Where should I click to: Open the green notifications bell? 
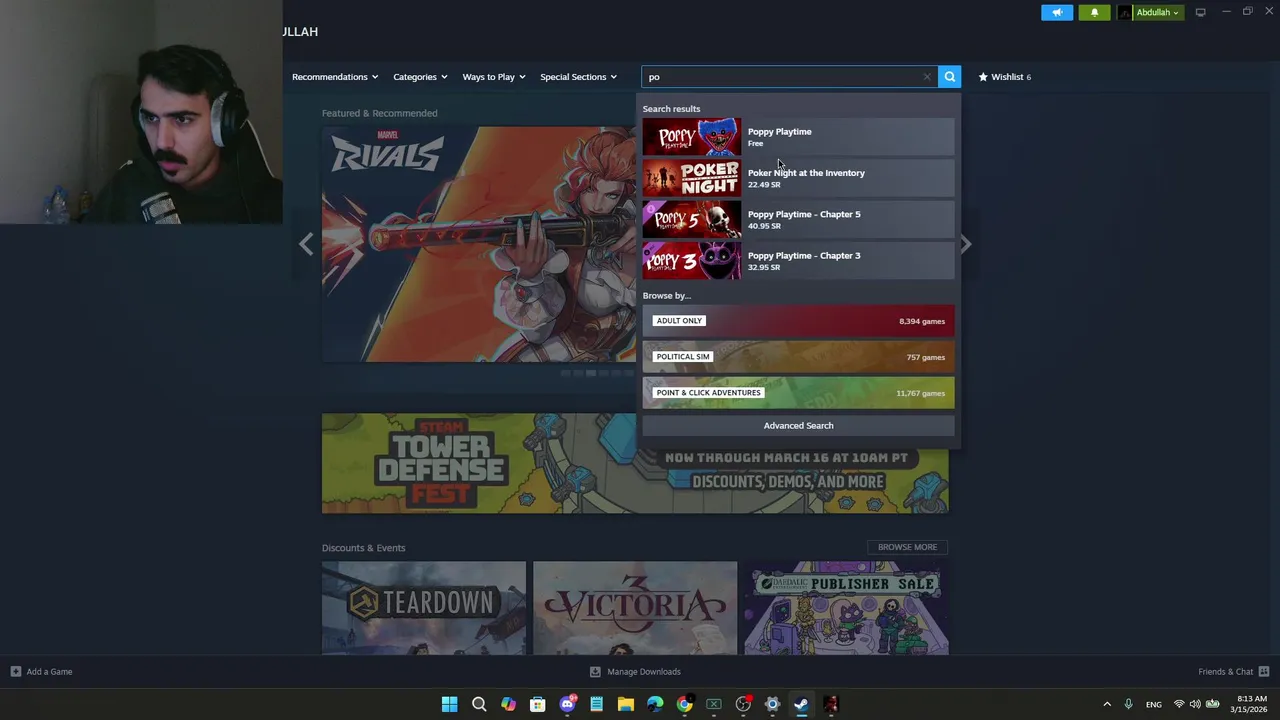(1094, 12)
